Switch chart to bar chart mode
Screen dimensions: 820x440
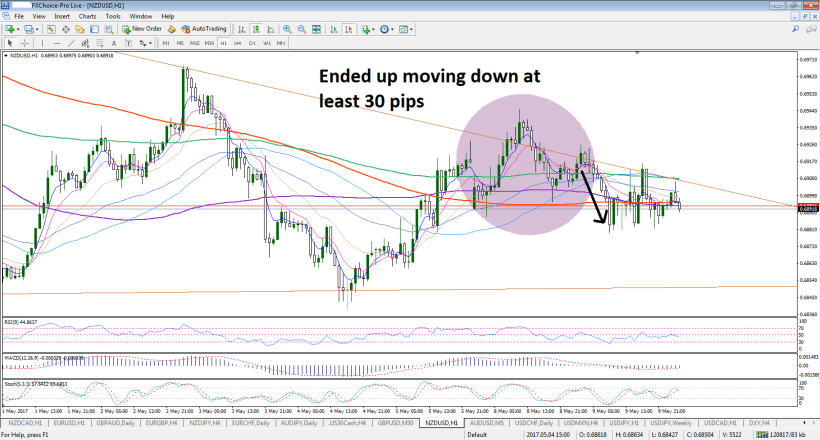click(x=242, y=29)
